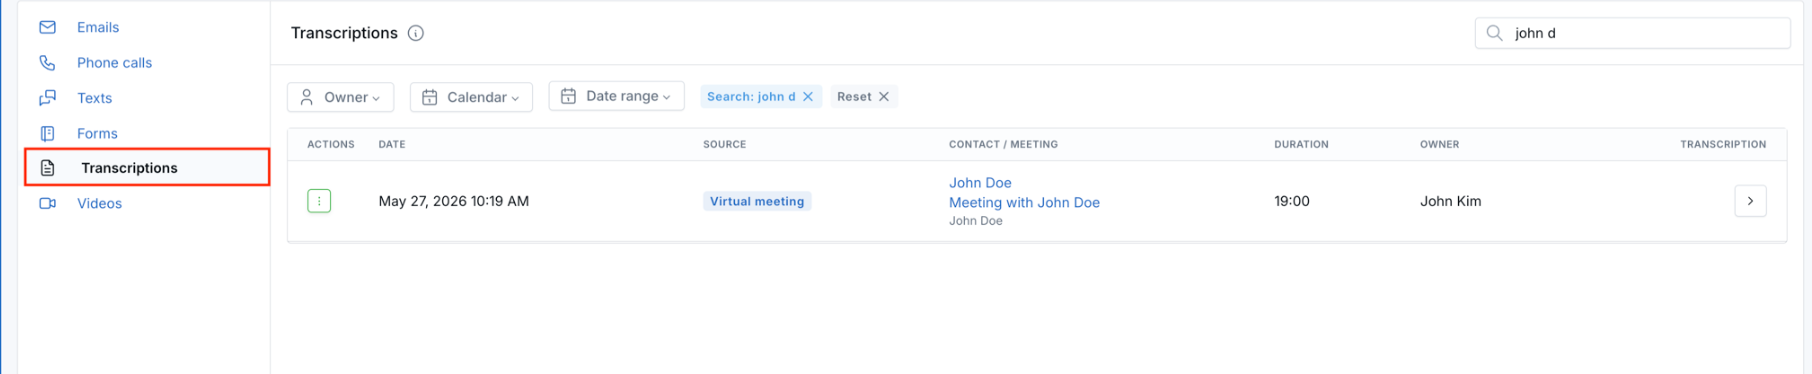
Task: Click the Phone calls handset icon
Action: pos(47,62)
